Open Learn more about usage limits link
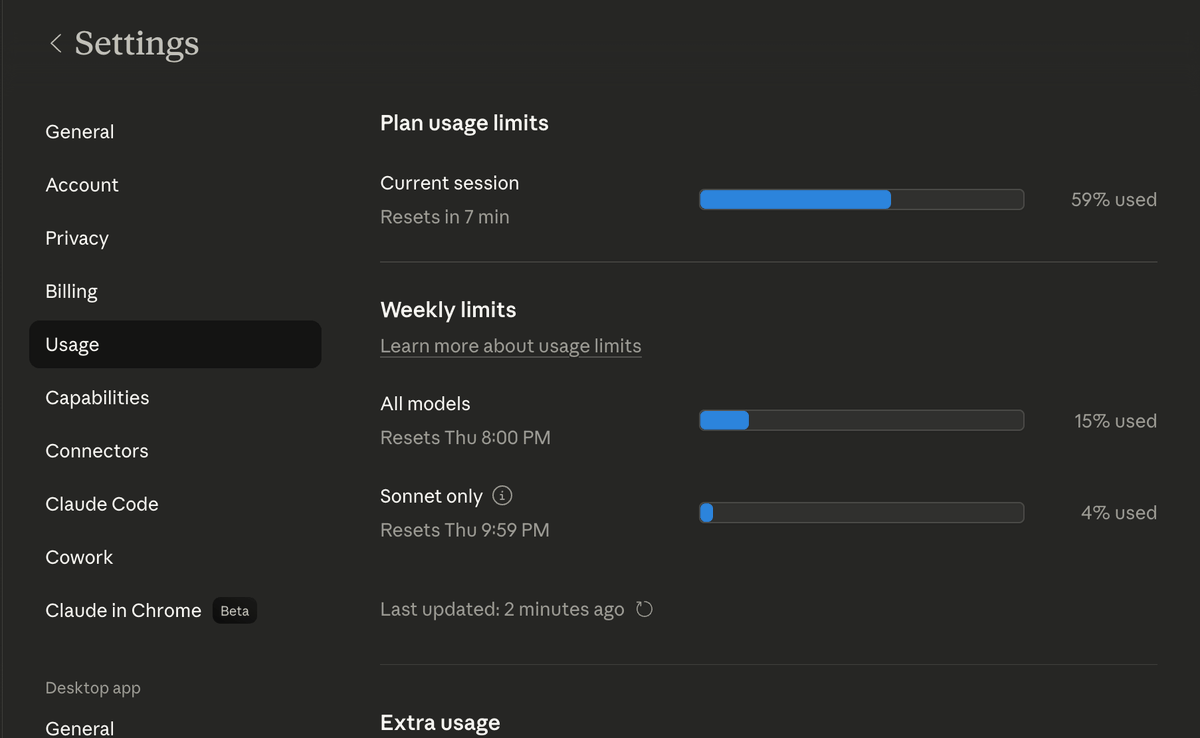 [511, 346]
